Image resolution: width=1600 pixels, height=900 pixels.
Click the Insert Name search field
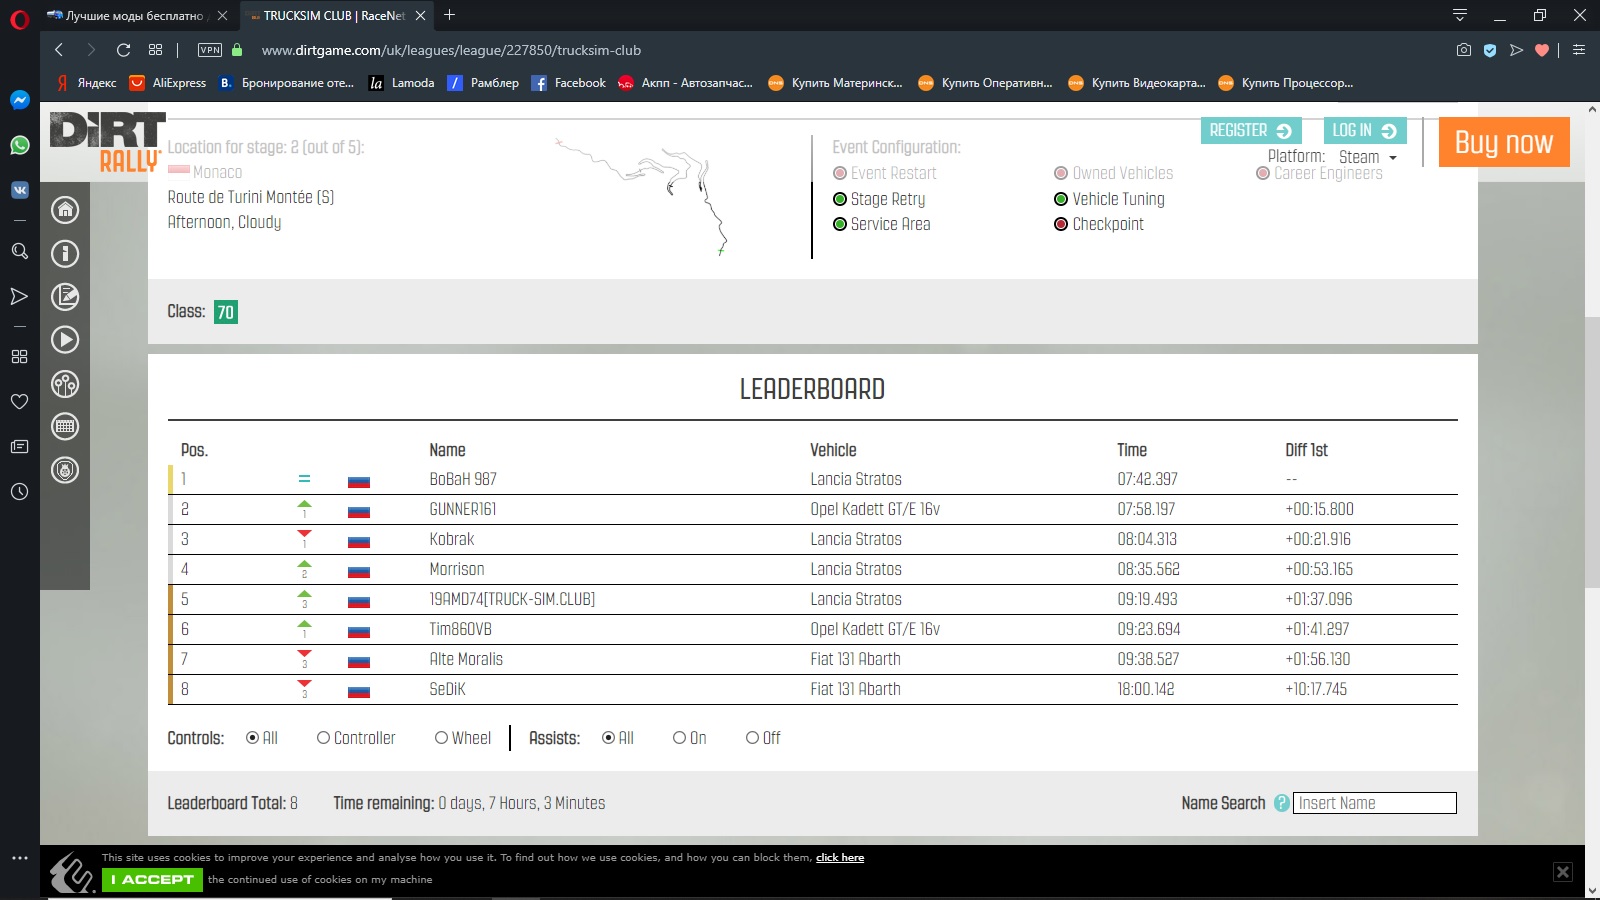pyautogui.click(x=1374, y=803)
